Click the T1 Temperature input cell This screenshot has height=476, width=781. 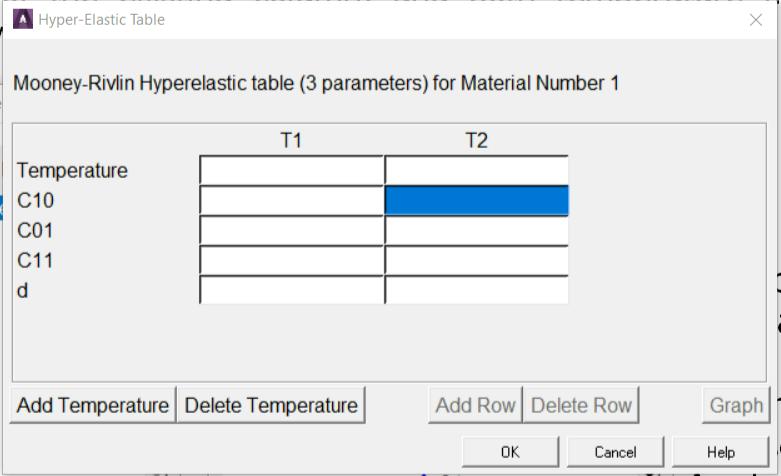[291, 170]
